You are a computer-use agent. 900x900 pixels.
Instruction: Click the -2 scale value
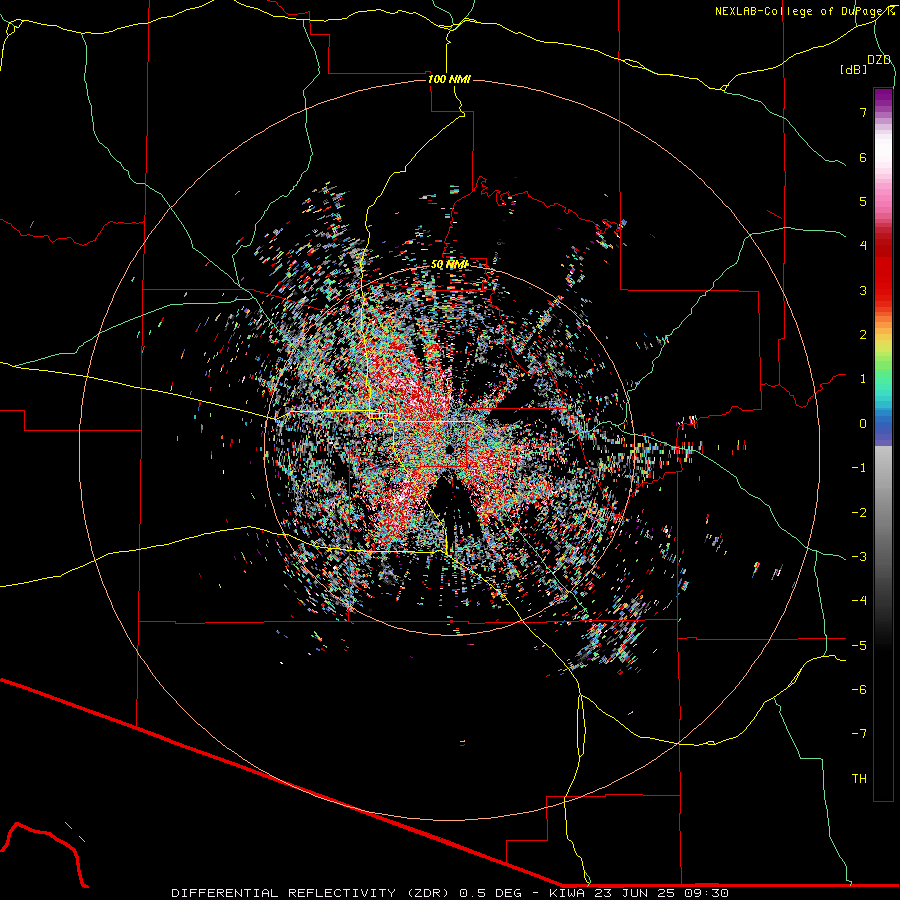(x=859, y=512)
